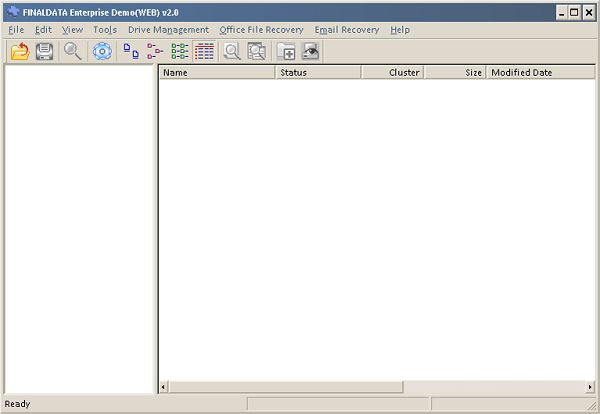Click the Open drive folder icon
Screen dimensions: 600x414
[x=20, y=51]
